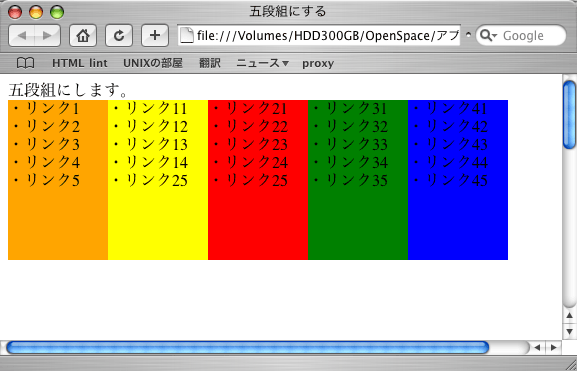Screen dimensions: 577x371
Task: Click the page icon in the address bar
Action: click(187, 35)
